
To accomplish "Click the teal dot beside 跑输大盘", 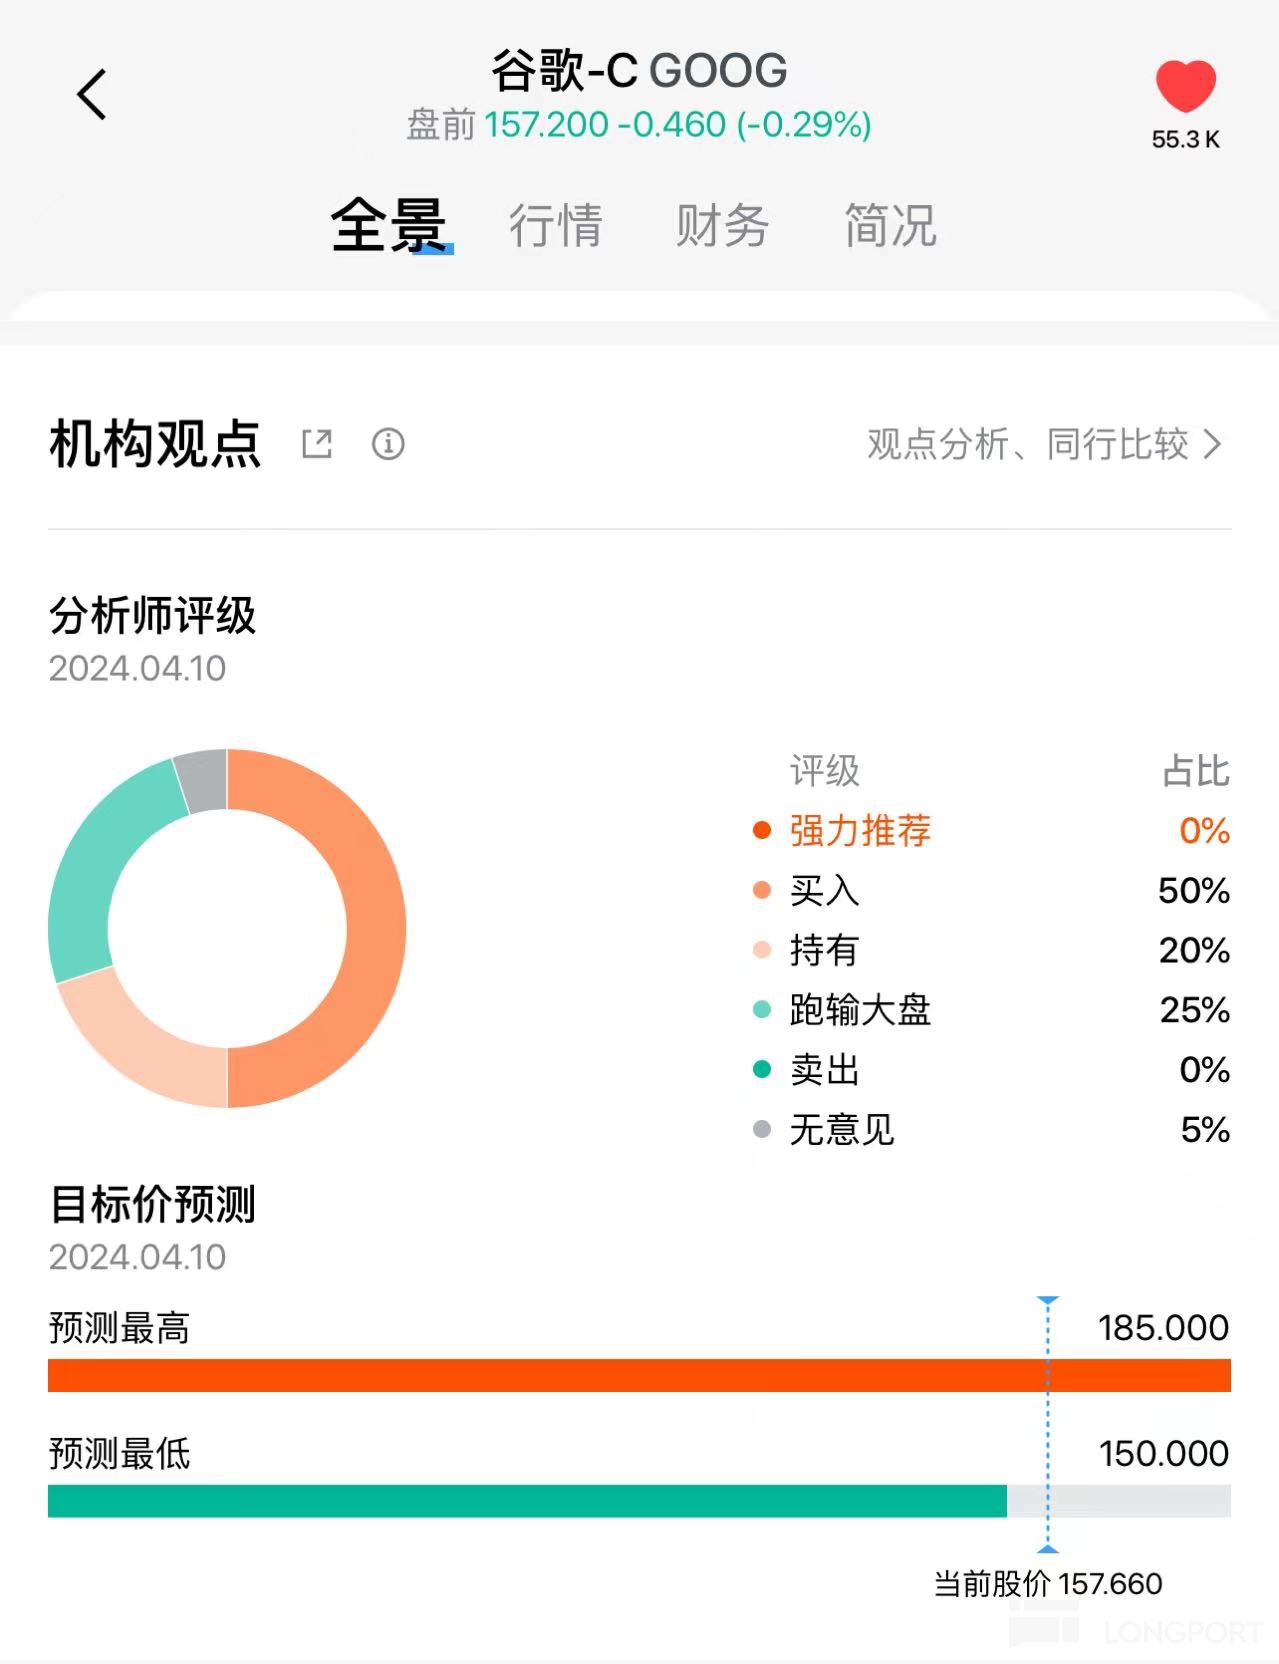I will click(x=762, y=1010).
